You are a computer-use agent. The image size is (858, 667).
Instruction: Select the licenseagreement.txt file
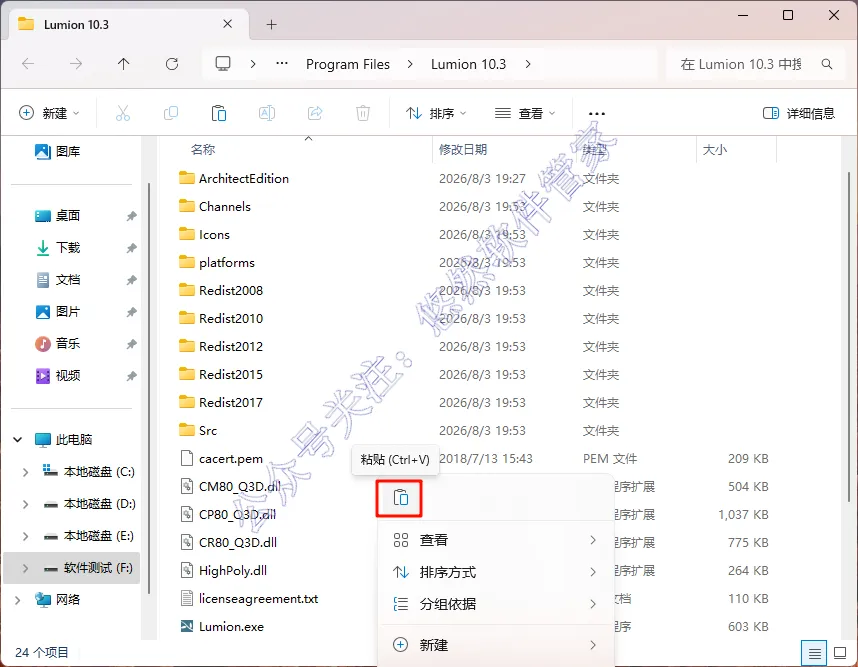click(x=249, y=599)
